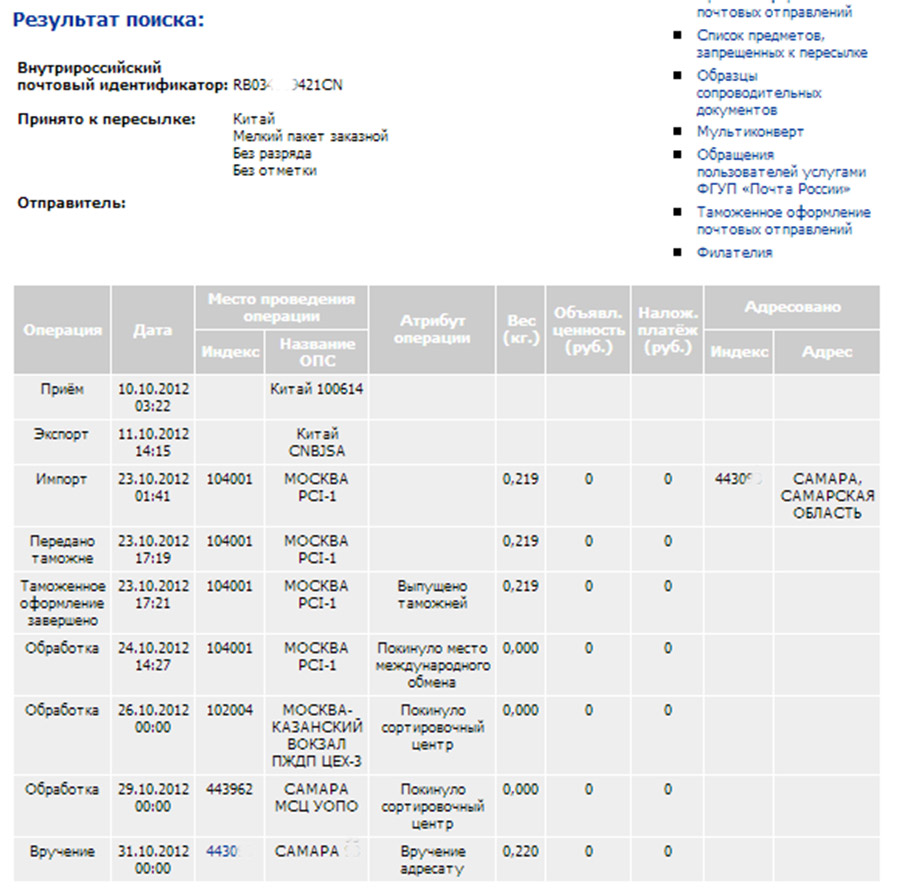Open Обращения пользователей услугами ФГУП link
The width and height of the screenshot is (900, 889).
pos(781,172)
